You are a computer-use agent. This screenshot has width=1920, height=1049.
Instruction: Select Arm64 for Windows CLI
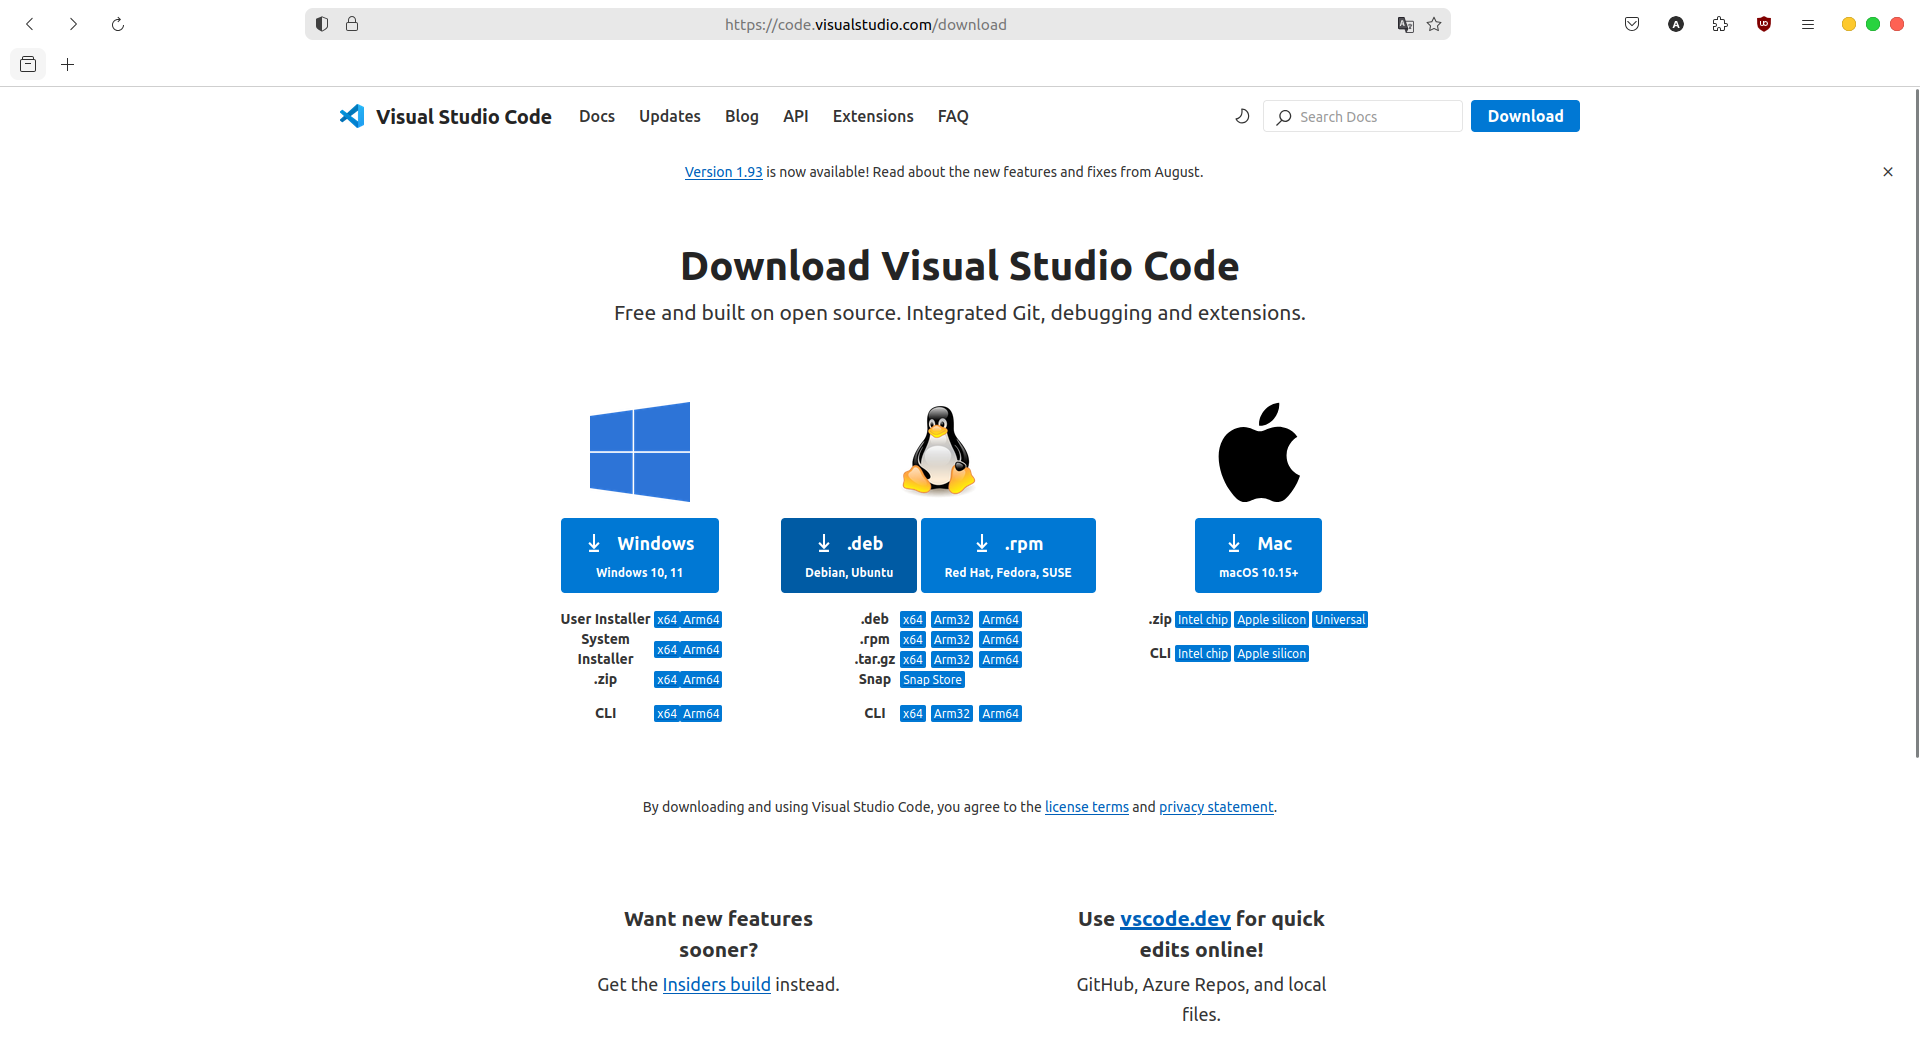[x=701, y=714]
